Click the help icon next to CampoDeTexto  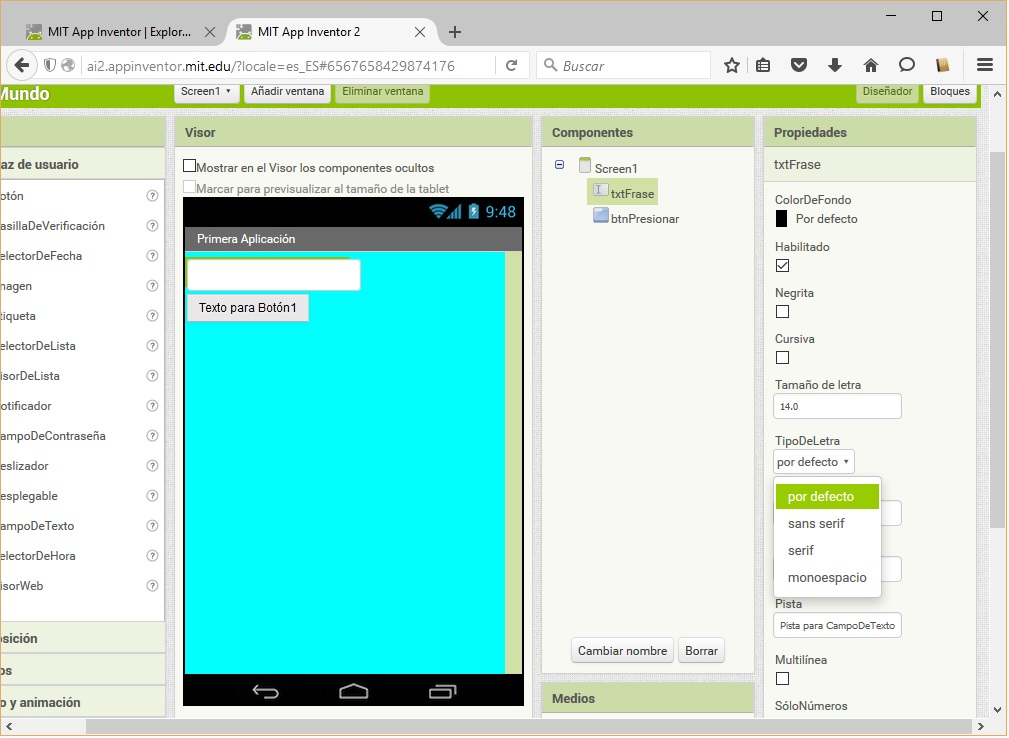point(152,526)
